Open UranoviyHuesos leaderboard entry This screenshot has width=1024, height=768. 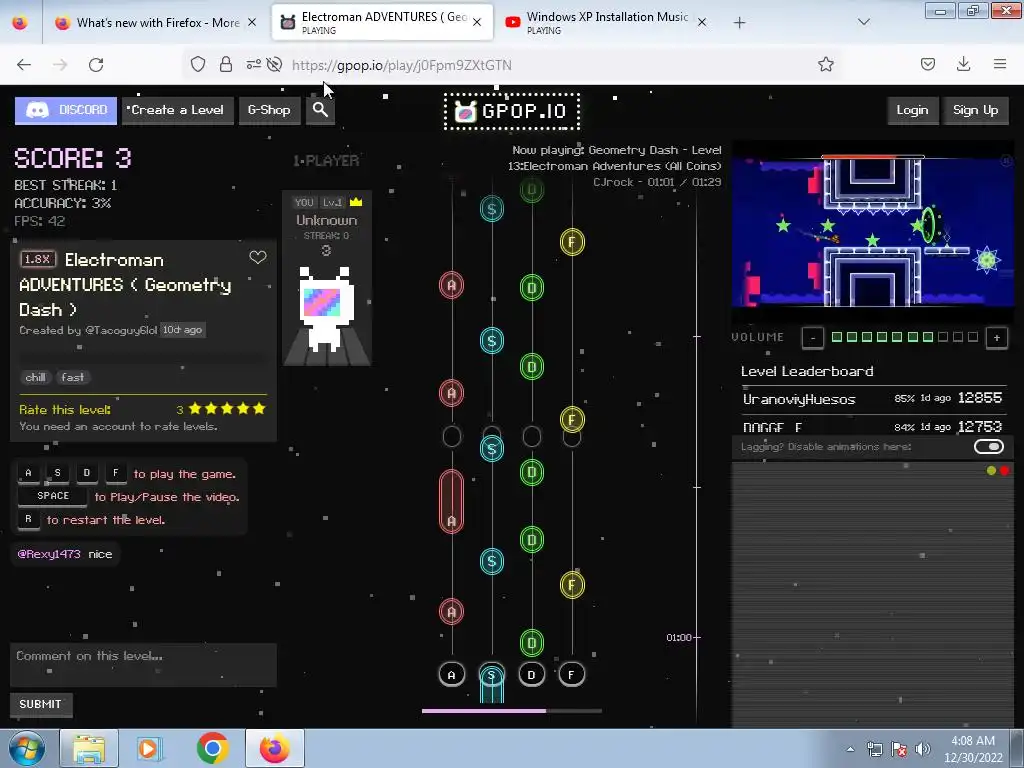click(x=872, y=398)
